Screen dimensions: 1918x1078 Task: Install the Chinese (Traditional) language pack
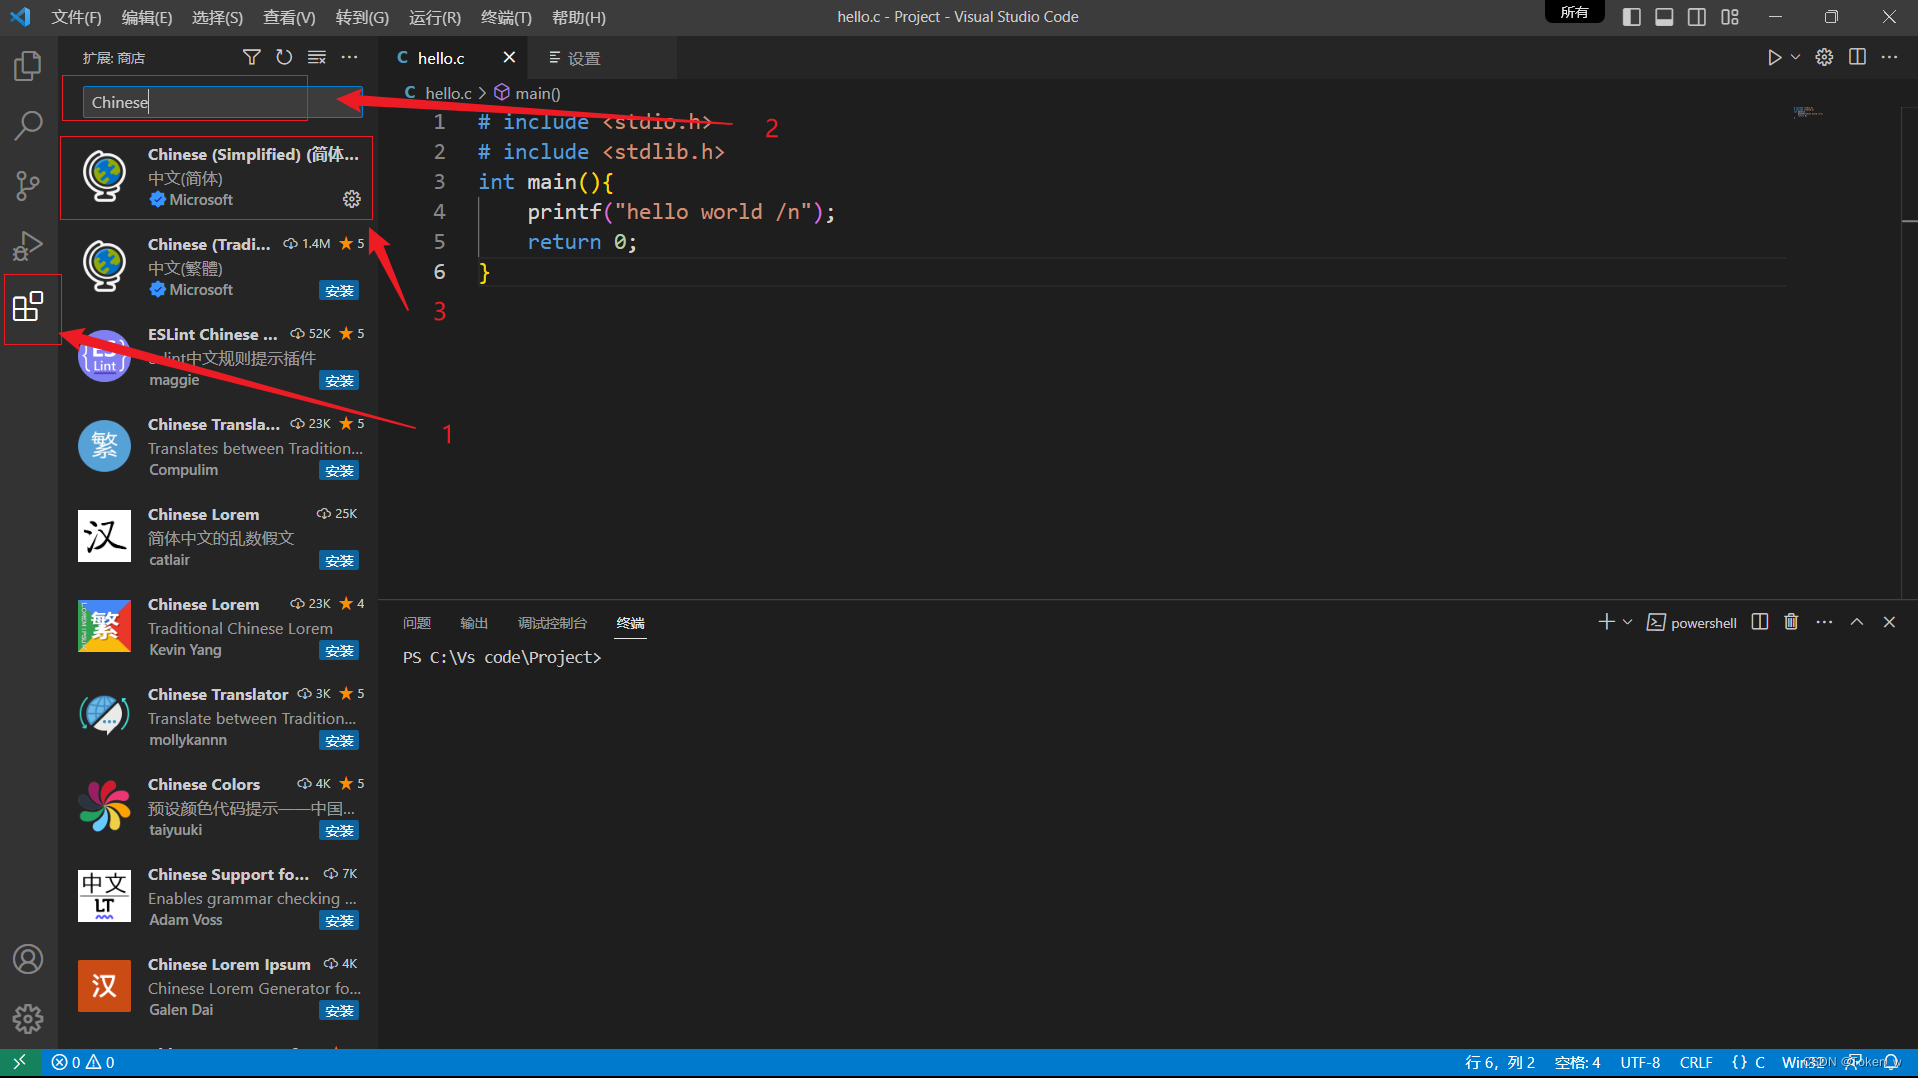[339, 291]
